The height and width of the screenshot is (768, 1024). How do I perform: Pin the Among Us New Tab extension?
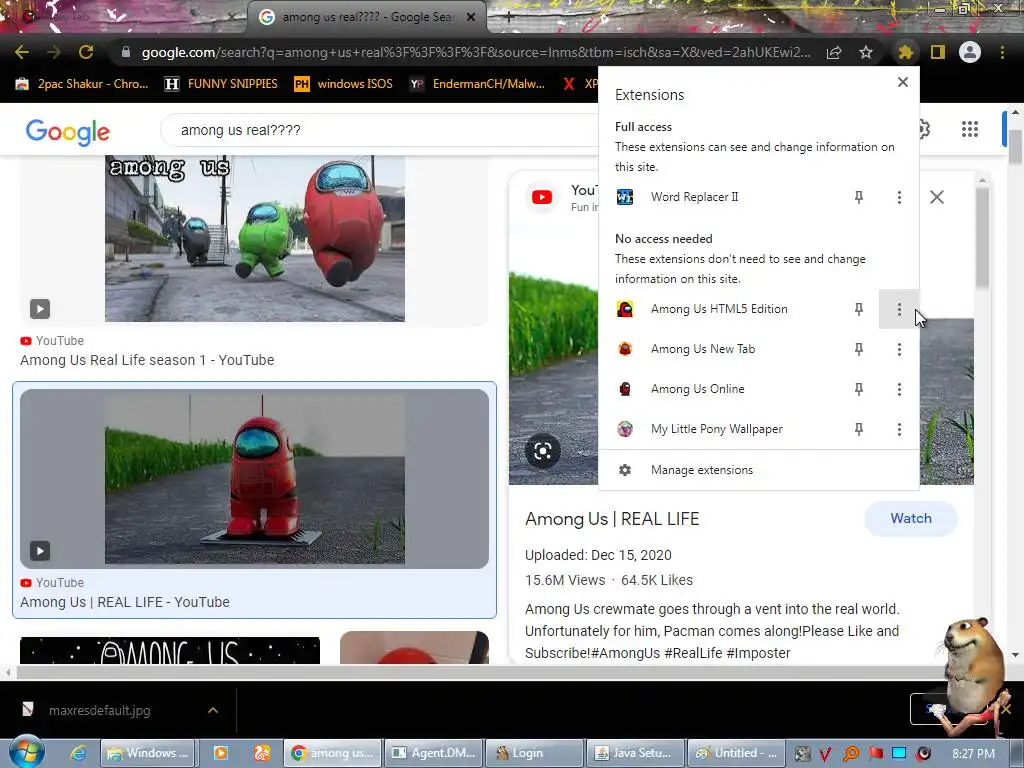coord(859,349)
